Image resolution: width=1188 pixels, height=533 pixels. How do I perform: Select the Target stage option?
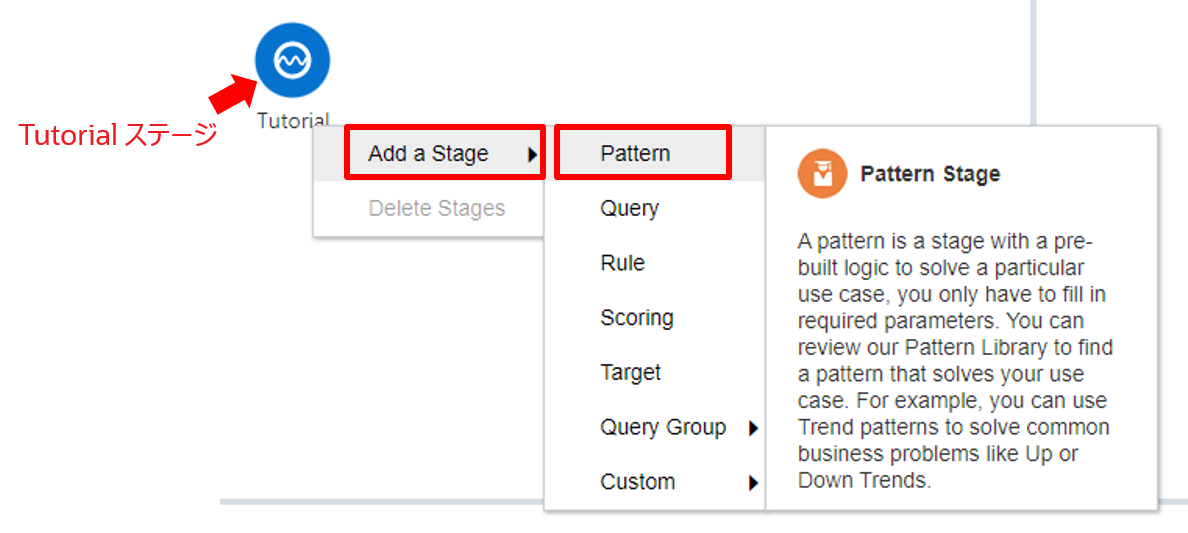pyautogui.click(x=630, y=373)
